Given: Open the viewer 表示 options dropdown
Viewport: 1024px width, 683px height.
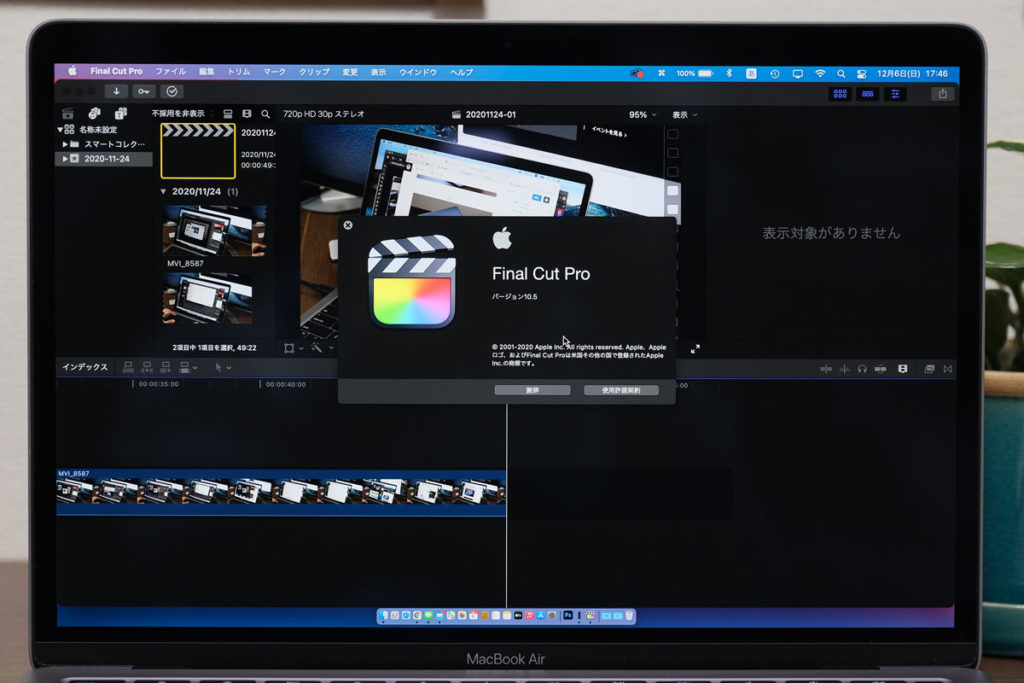Looking at the screenshot, I should 685,114.
